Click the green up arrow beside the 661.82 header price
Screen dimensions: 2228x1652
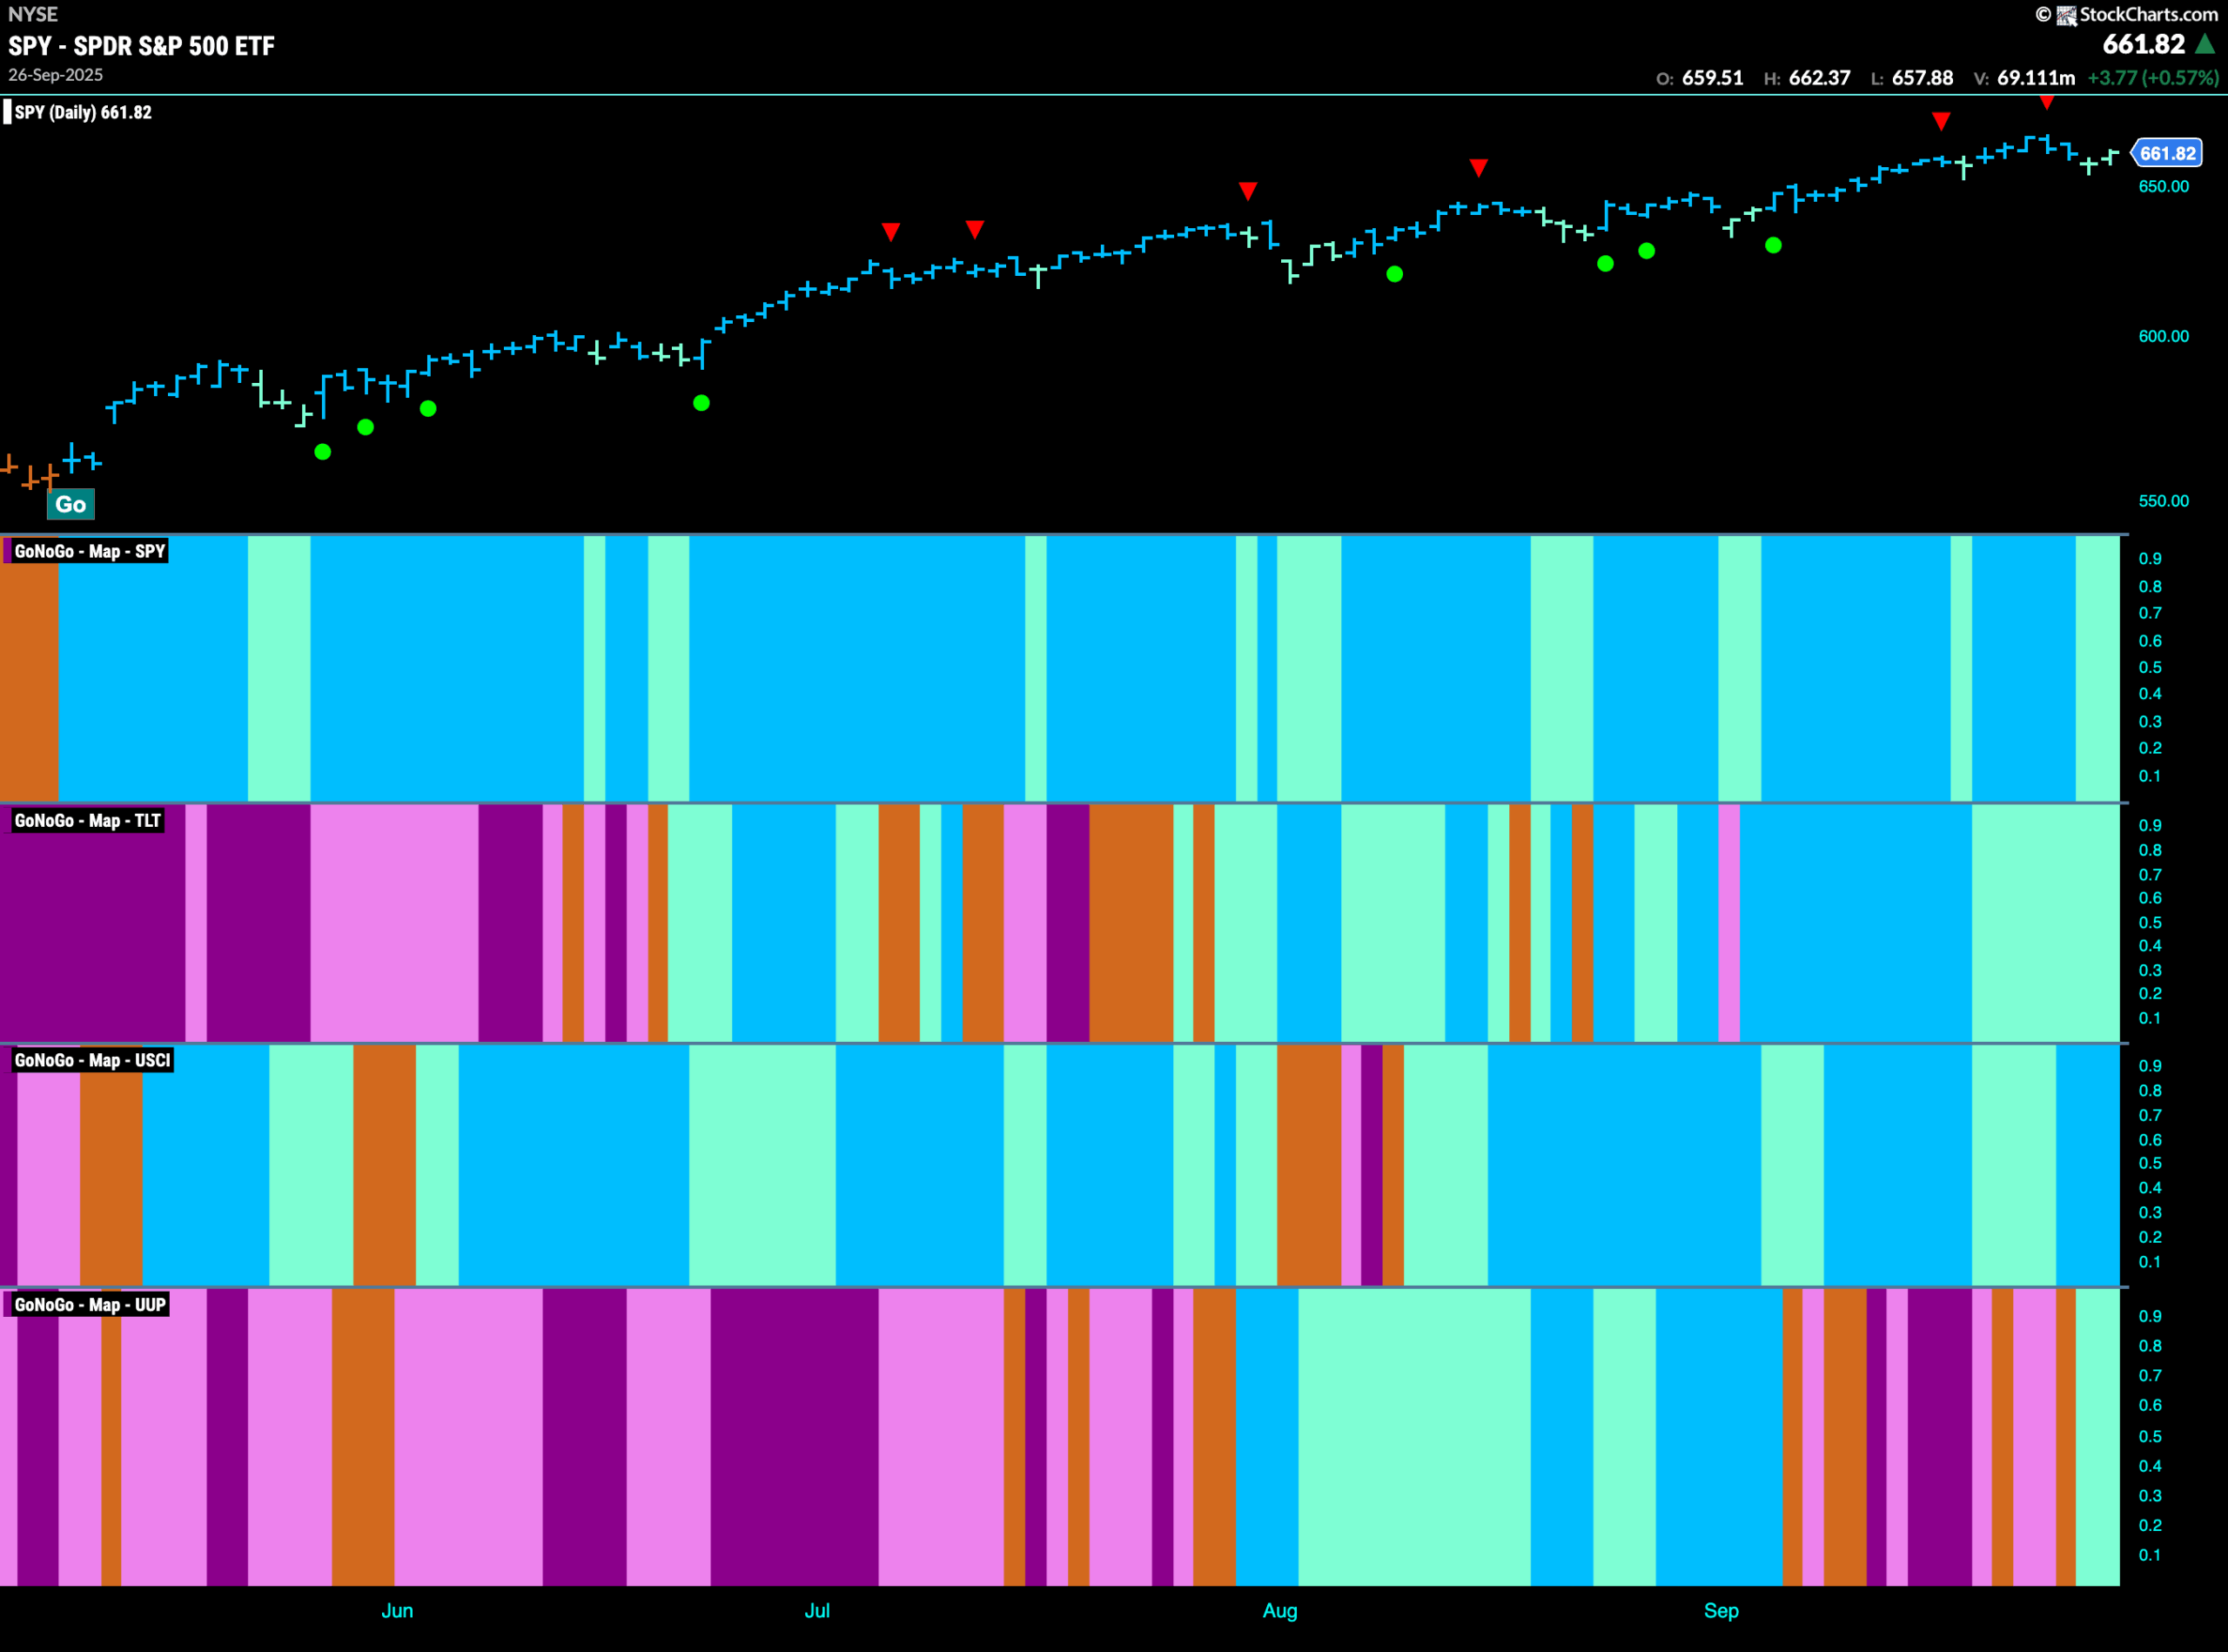[x=2205, y=44]
